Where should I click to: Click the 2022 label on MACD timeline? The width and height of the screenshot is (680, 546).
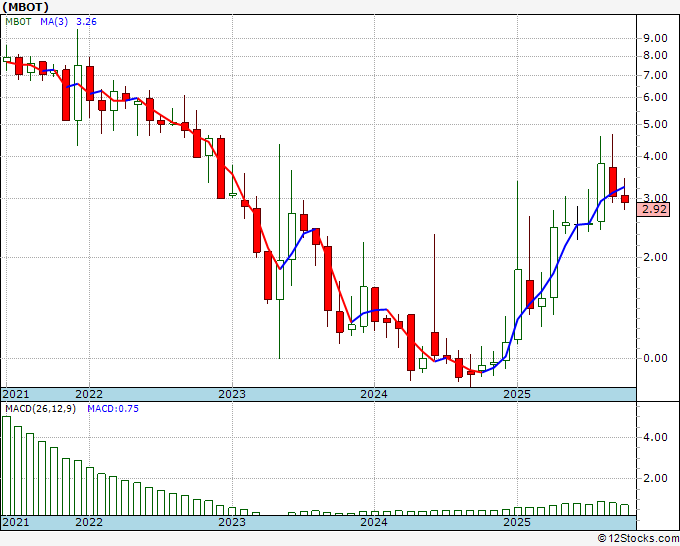89,522
